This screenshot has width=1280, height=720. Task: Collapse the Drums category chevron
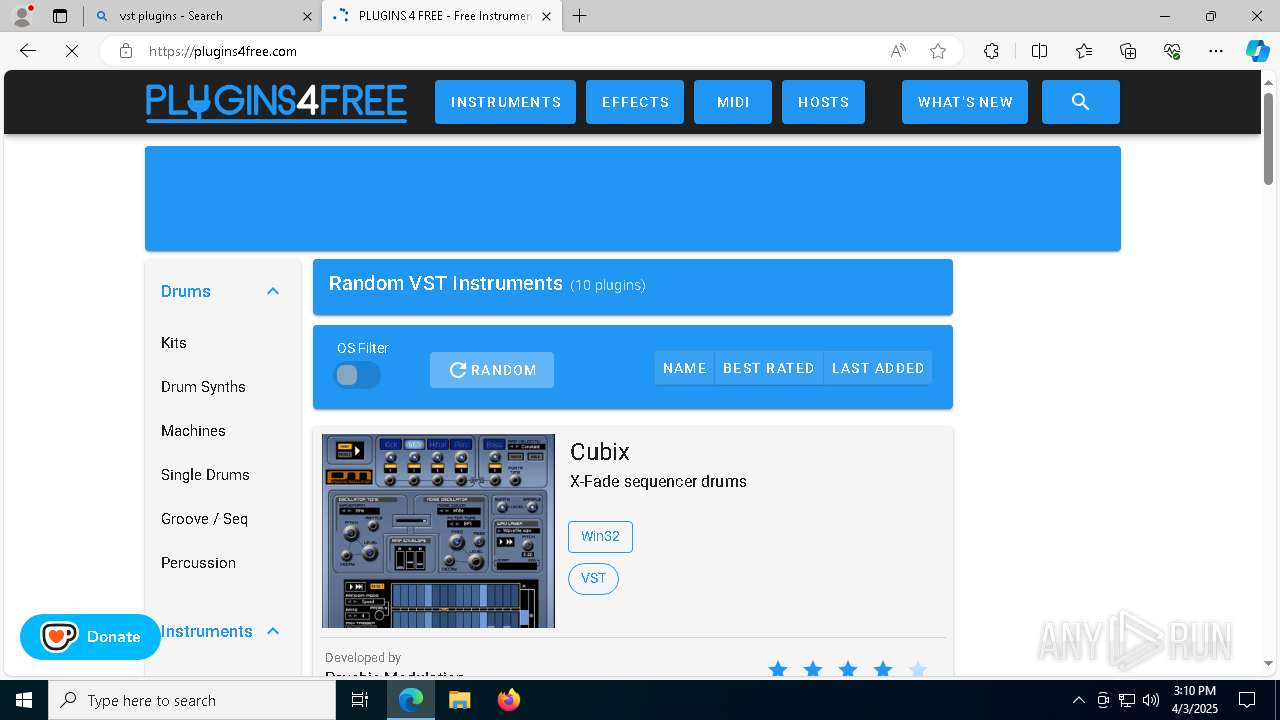273,291
